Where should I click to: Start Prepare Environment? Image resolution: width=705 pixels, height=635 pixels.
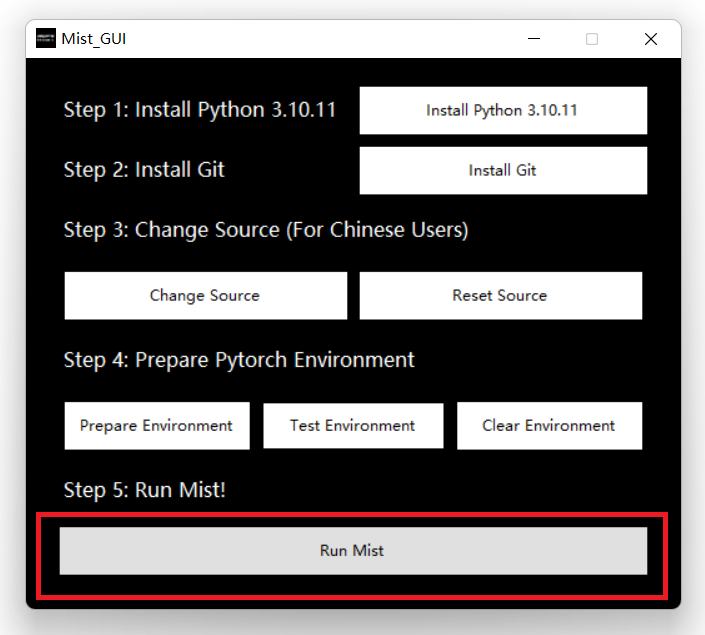157,425
